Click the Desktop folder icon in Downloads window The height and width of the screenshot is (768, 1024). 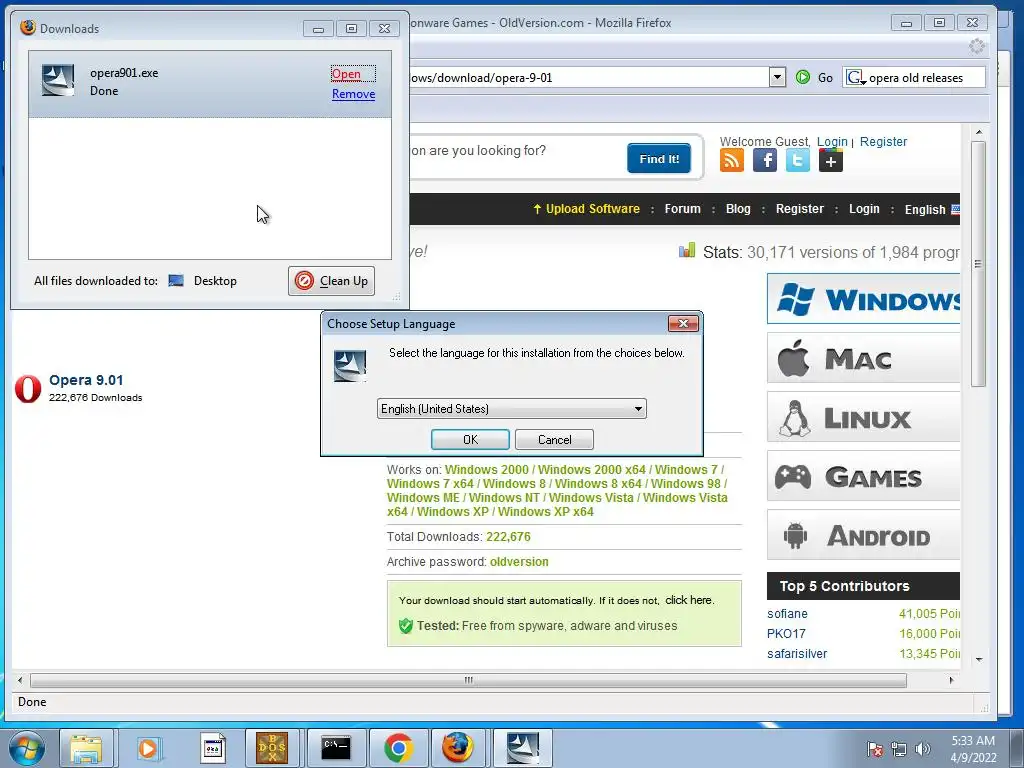point(176,281)
